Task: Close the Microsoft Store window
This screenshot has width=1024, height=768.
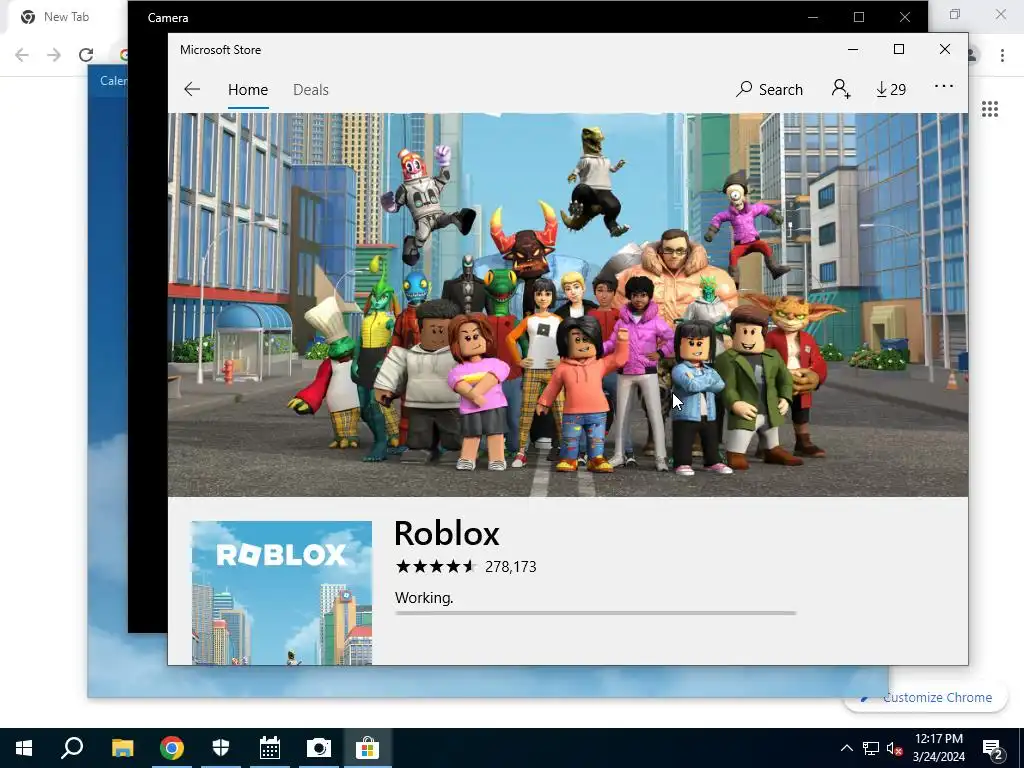Action: 944,50
